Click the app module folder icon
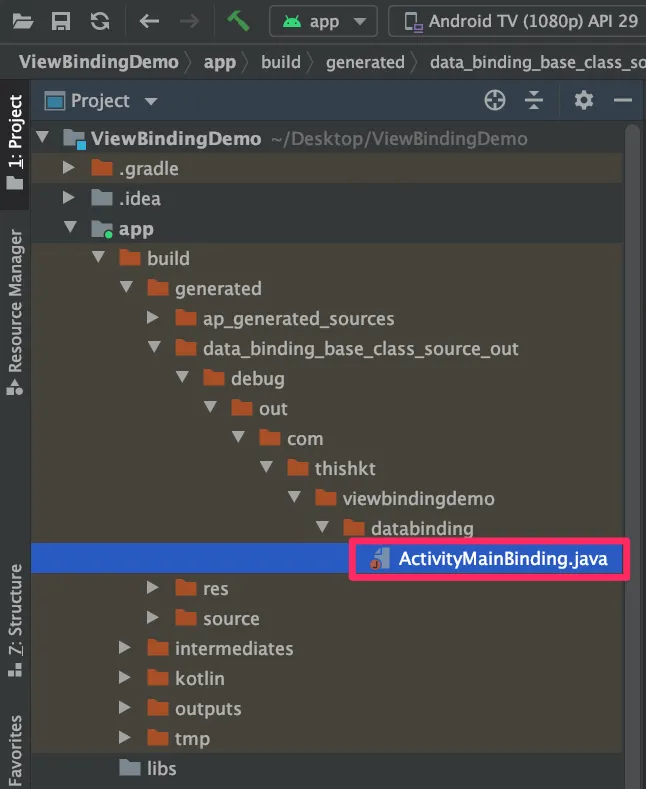This screenshot has width=646, height=789. tap(102, 229)
